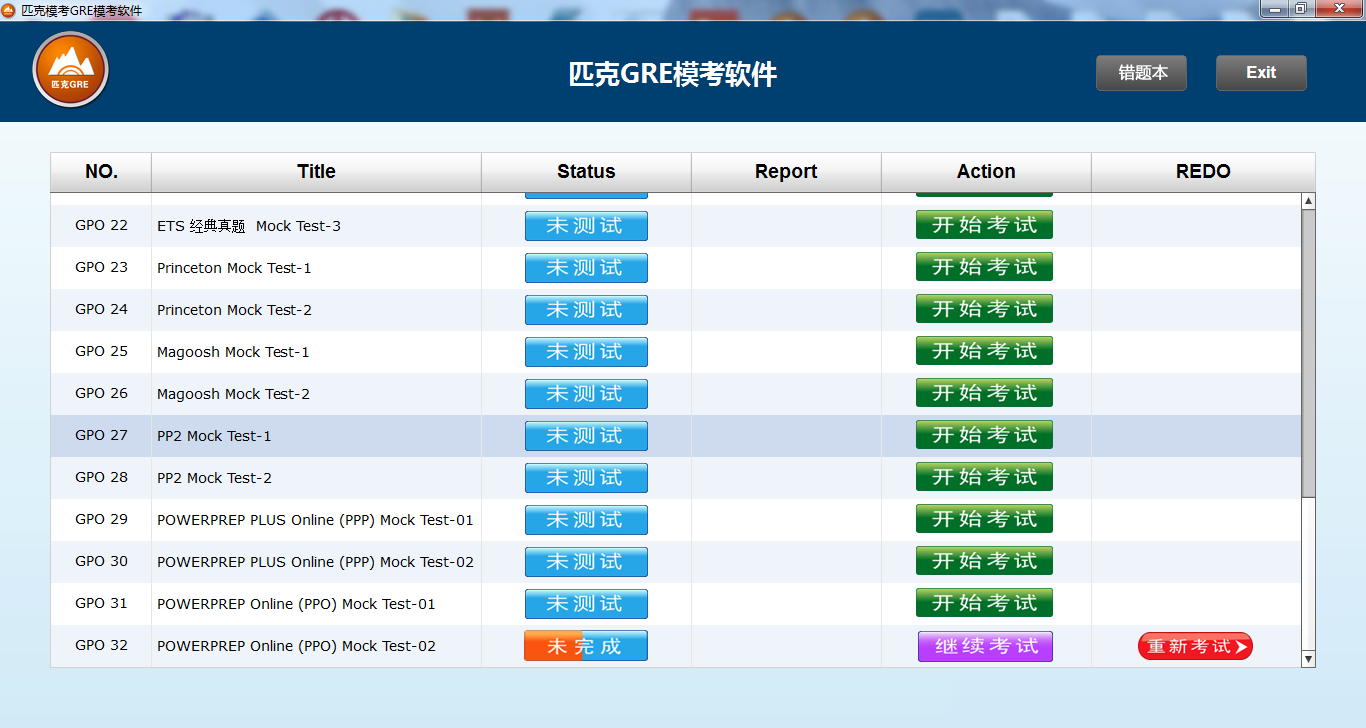Start the PP2 Mock Test-2 exam

pos(984,477)
